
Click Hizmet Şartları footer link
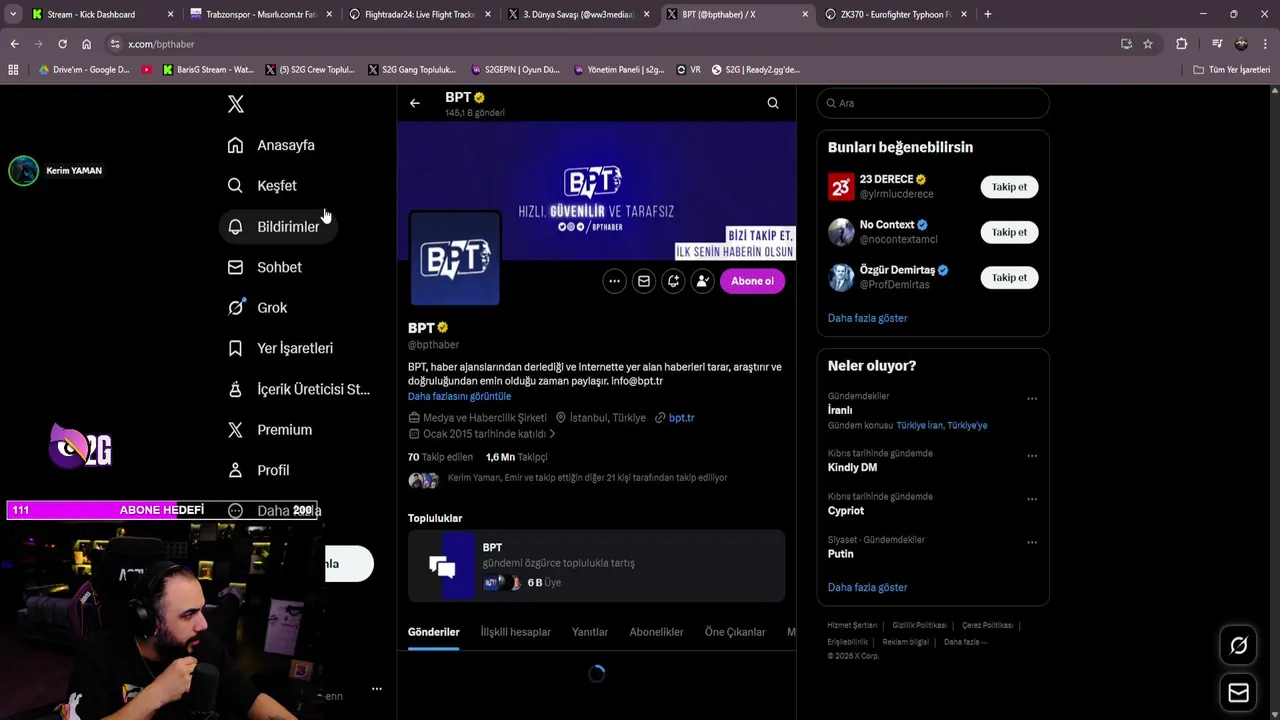(852, 625)
